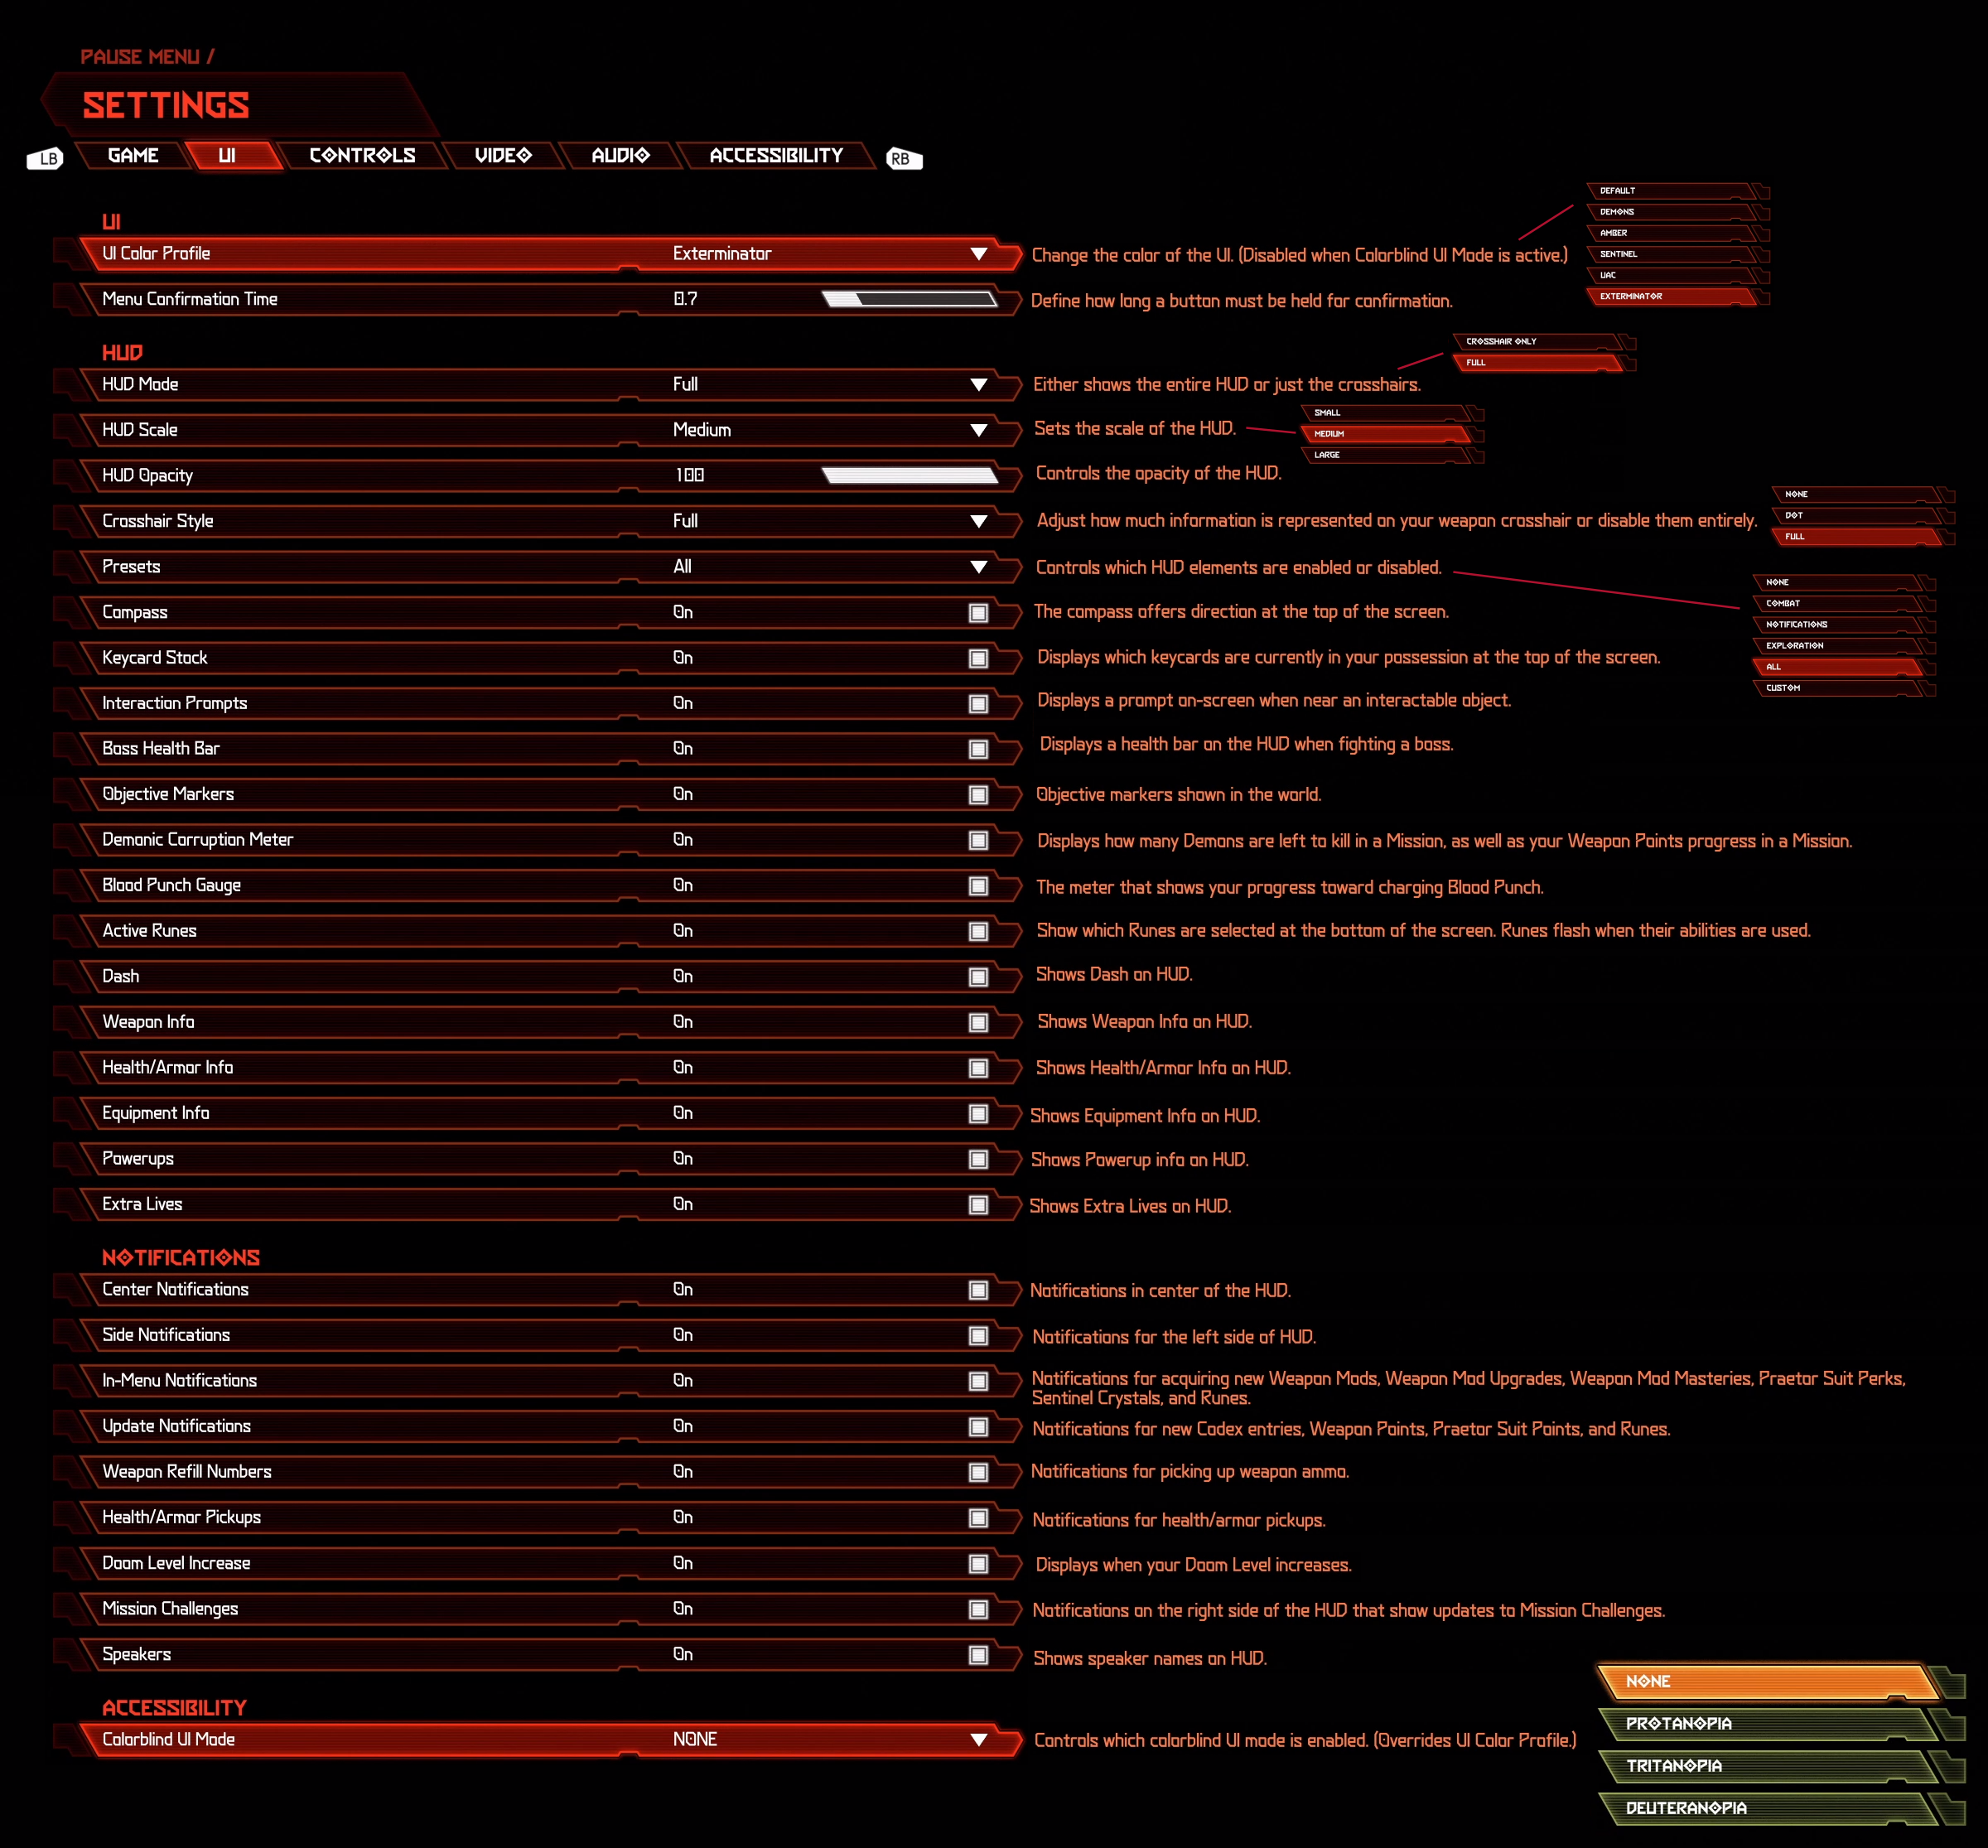Select the EXPLORATION presets option
Image resolution: width=1988 pixels, height=1848 pixels.
(1838, 646)
